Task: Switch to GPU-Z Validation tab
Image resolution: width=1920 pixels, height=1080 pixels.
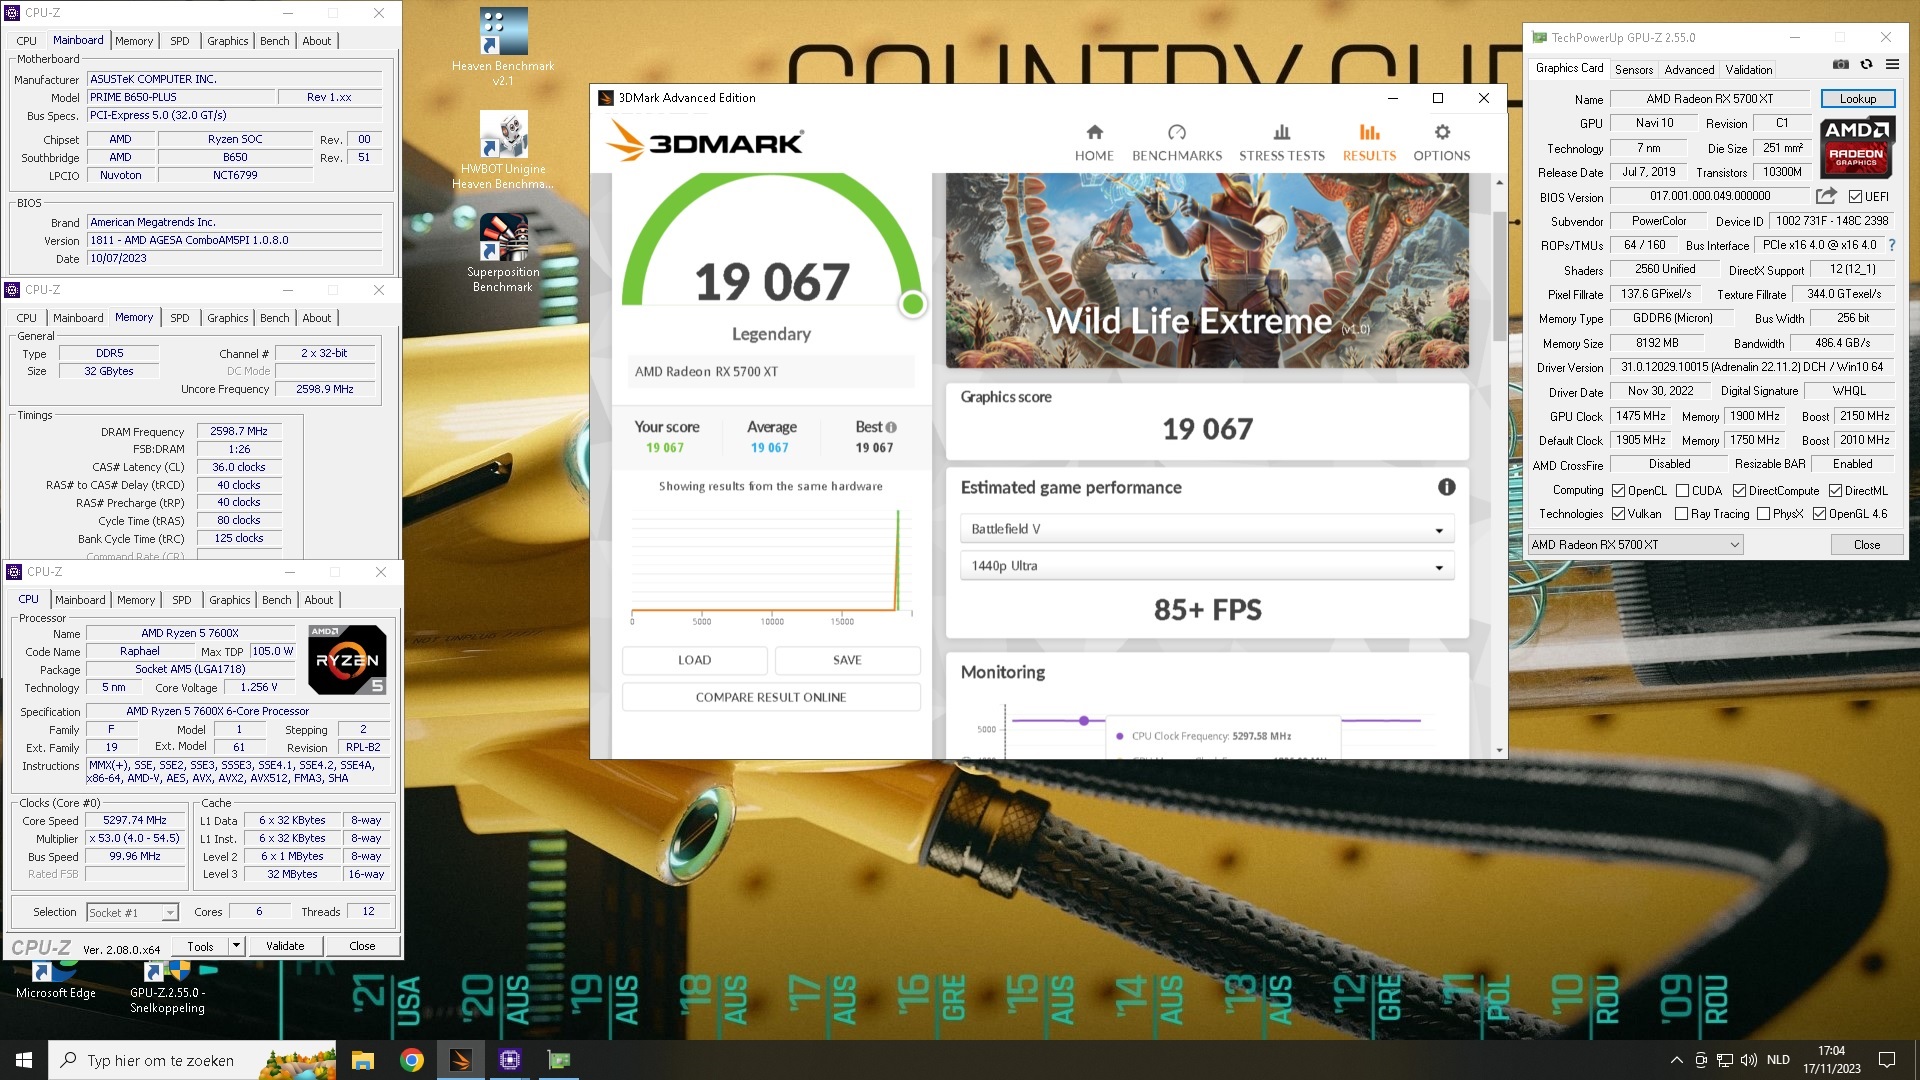Action: [1749, 69]
